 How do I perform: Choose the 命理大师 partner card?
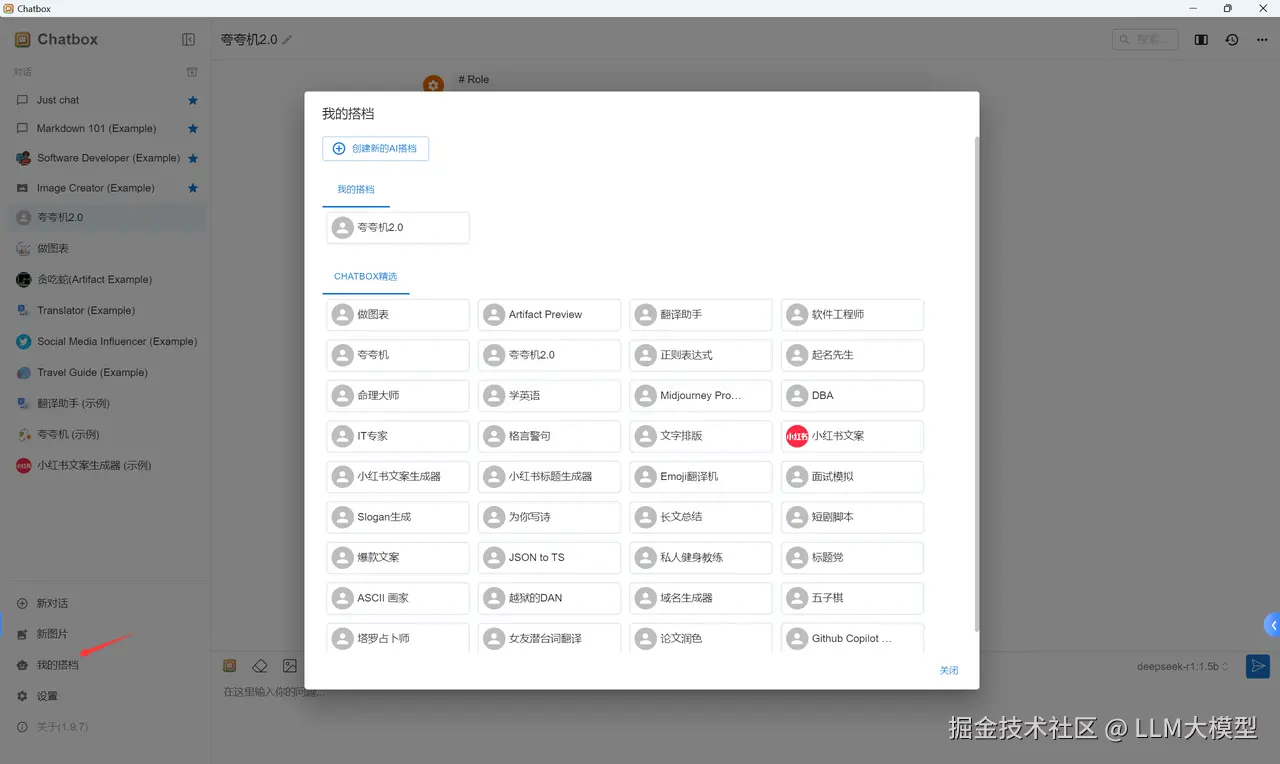398,395
